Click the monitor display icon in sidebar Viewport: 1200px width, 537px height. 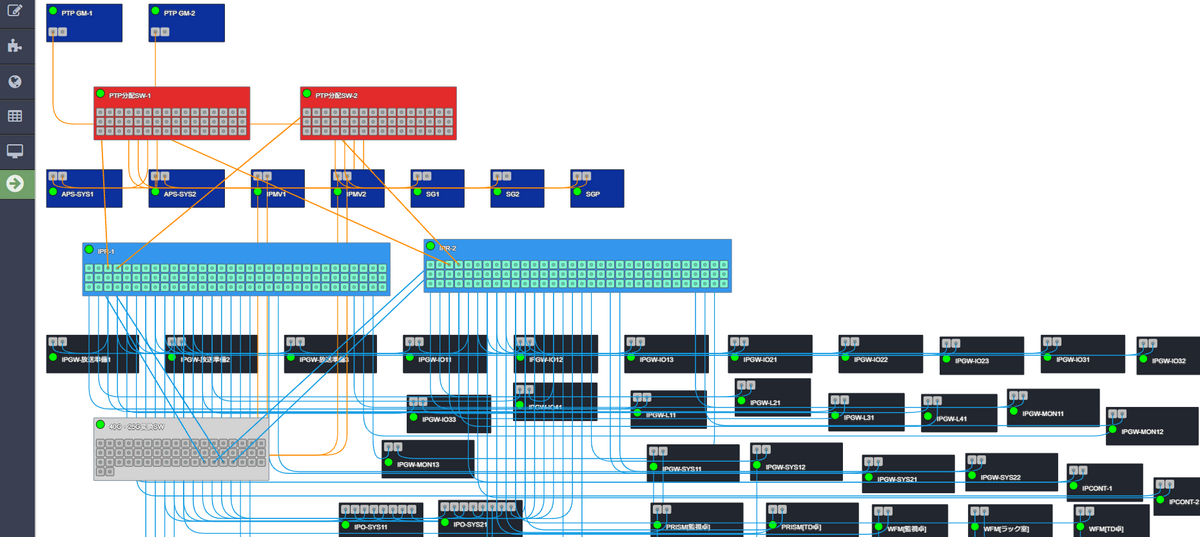(x=15, y=151)
